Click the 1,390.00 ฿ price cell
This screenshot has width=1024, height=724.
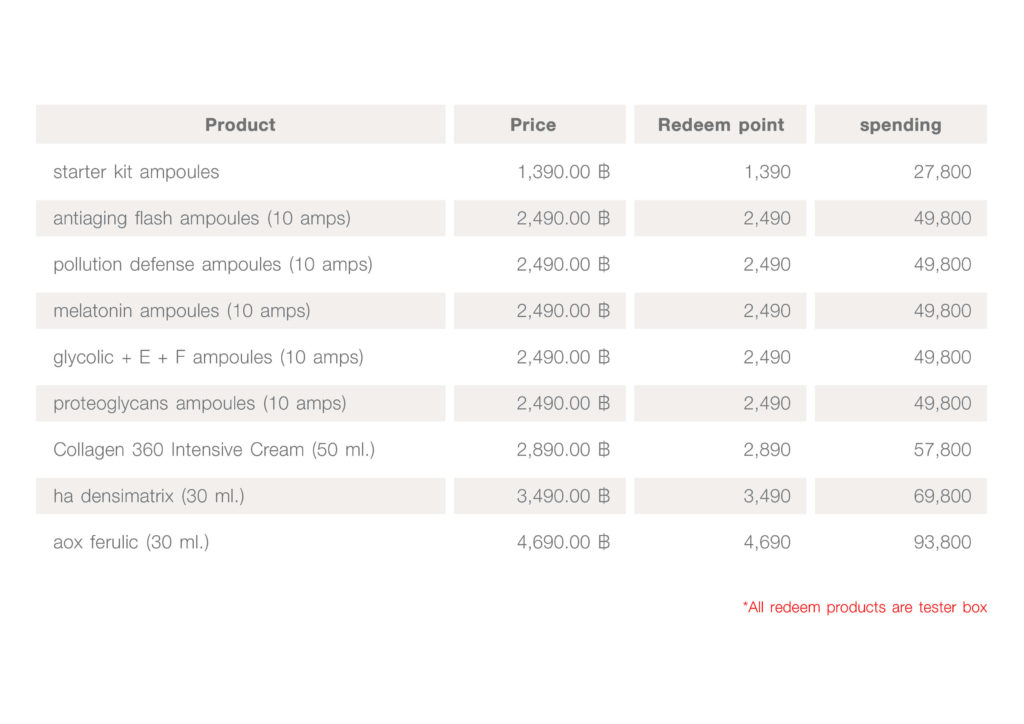(563, 172)
